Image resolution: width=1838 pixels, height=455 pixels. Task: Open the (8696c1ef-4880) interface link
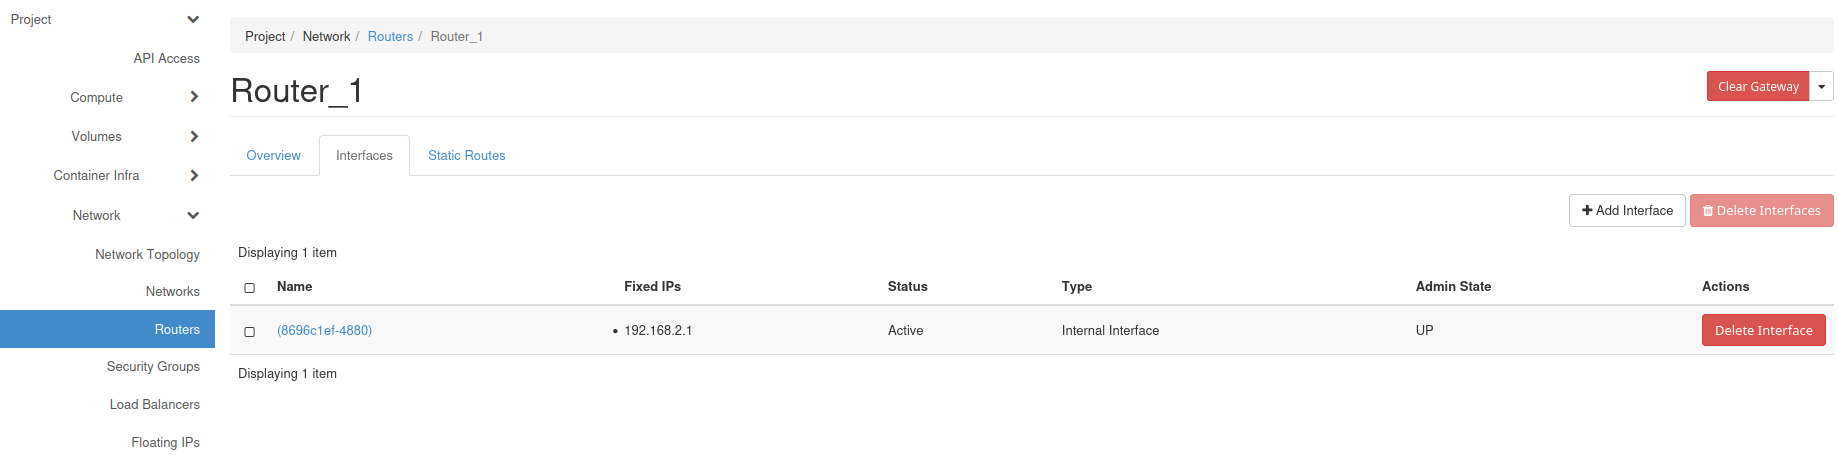tap(324, 331)
